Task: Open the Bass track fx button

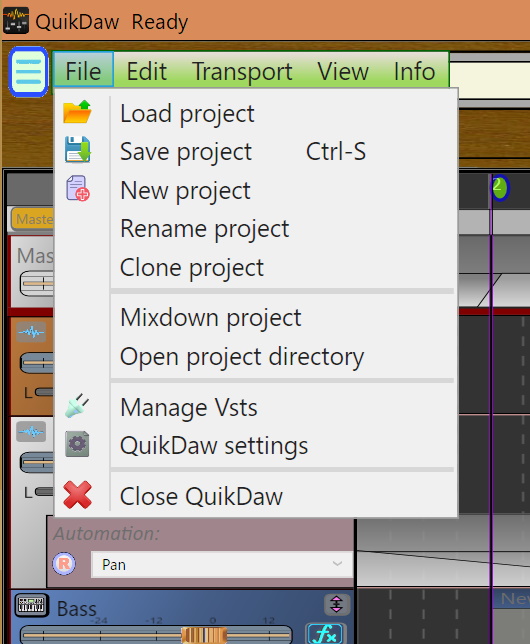Action: (x=324, y=634)
